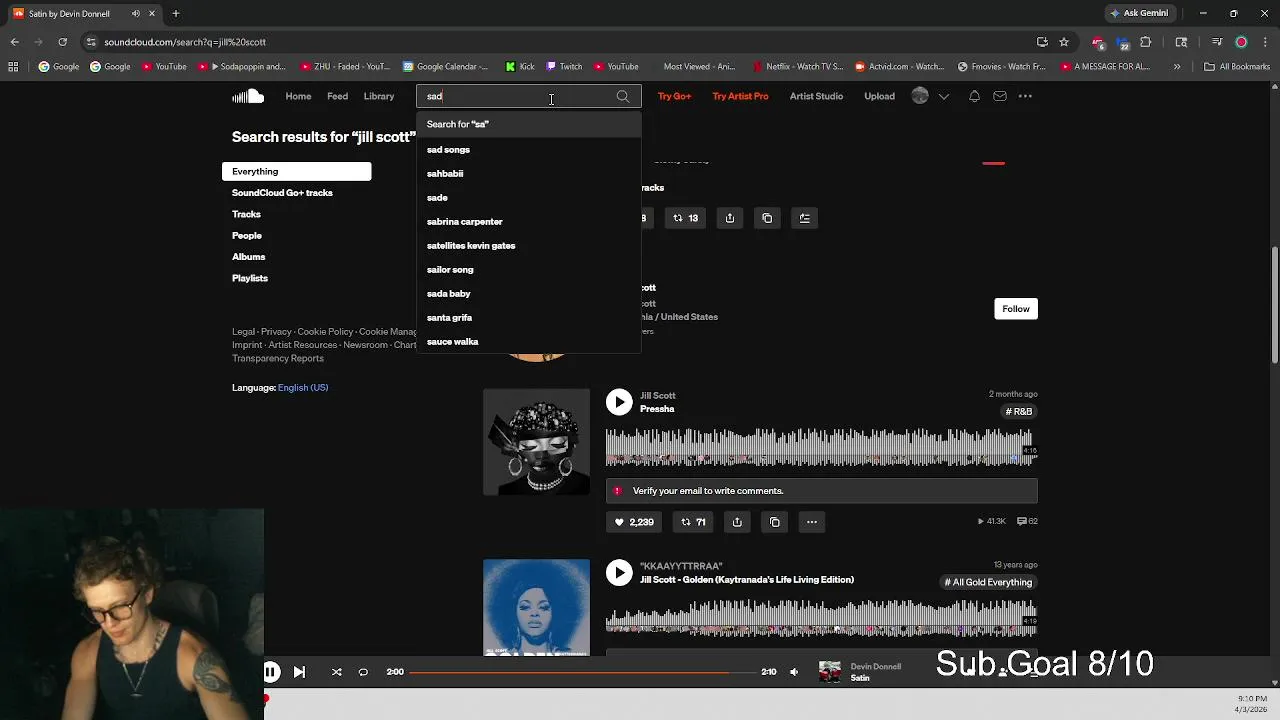1280x720 pixels.
Task: Pause the currently playing track
Action: click(271, 672)
